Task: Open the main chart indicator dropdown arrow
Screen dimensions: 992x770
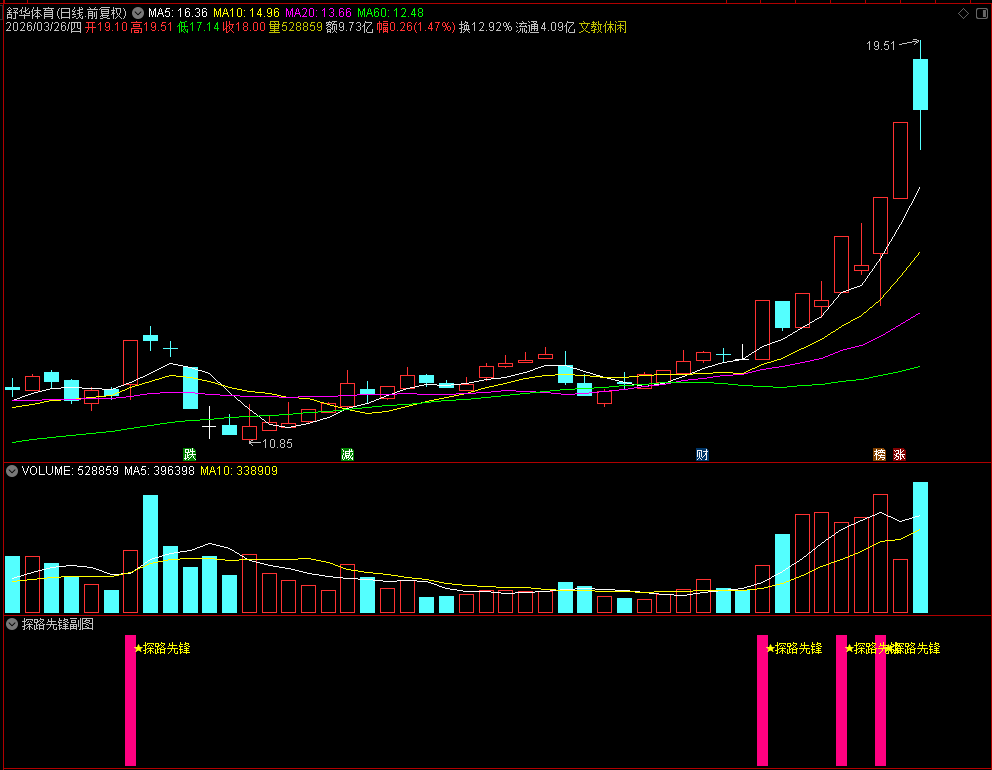Action: (138, 13)
